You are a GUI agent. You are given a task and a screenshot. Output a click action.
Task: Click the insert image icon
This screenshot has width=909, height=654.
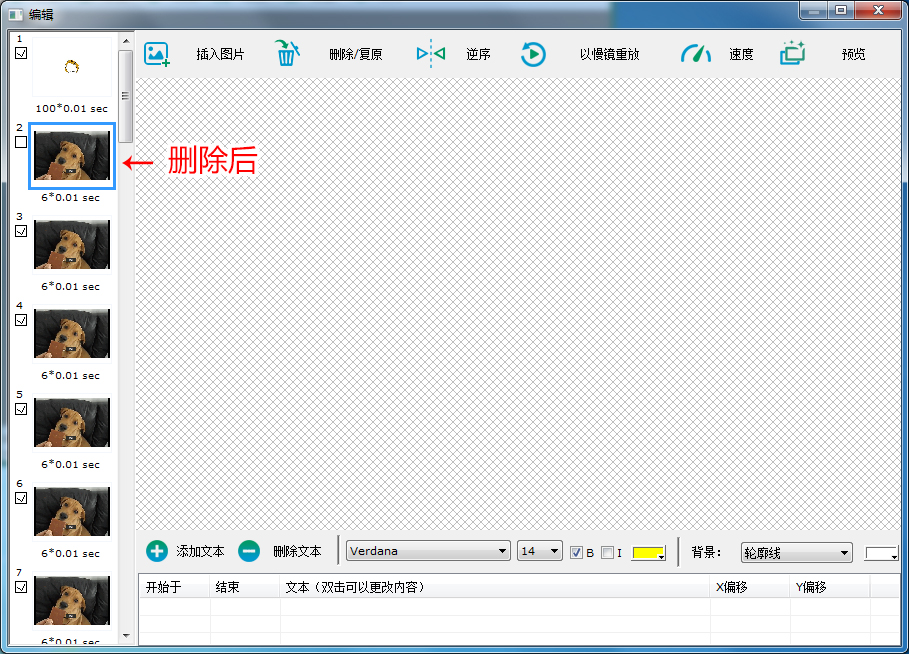coord(157,54)
